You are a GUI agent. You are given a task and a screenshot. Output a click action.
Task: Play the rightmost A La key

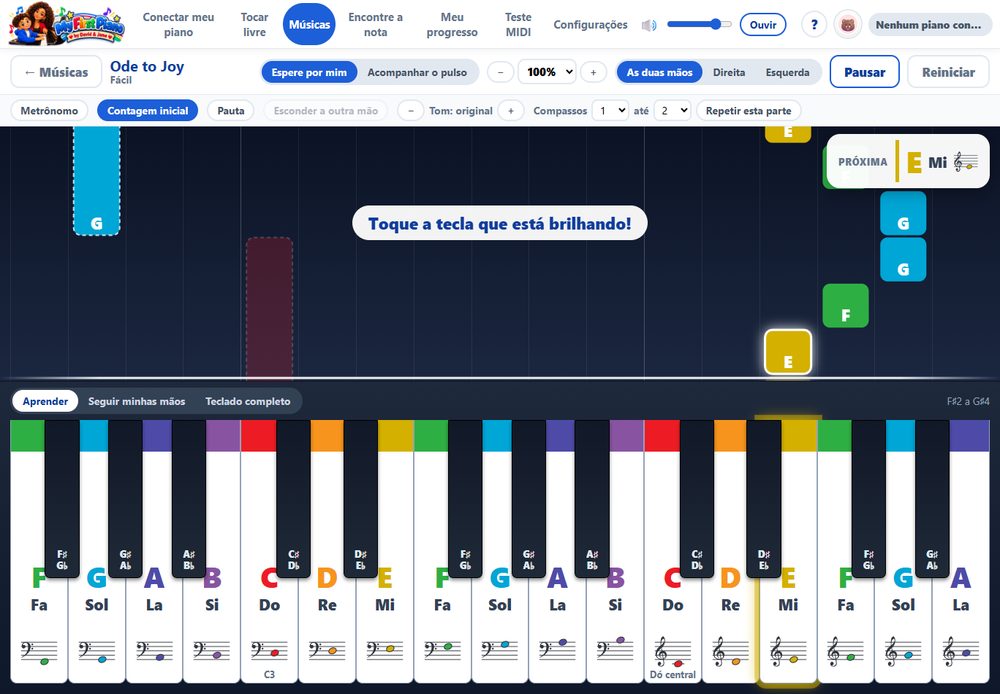[960, 625]
